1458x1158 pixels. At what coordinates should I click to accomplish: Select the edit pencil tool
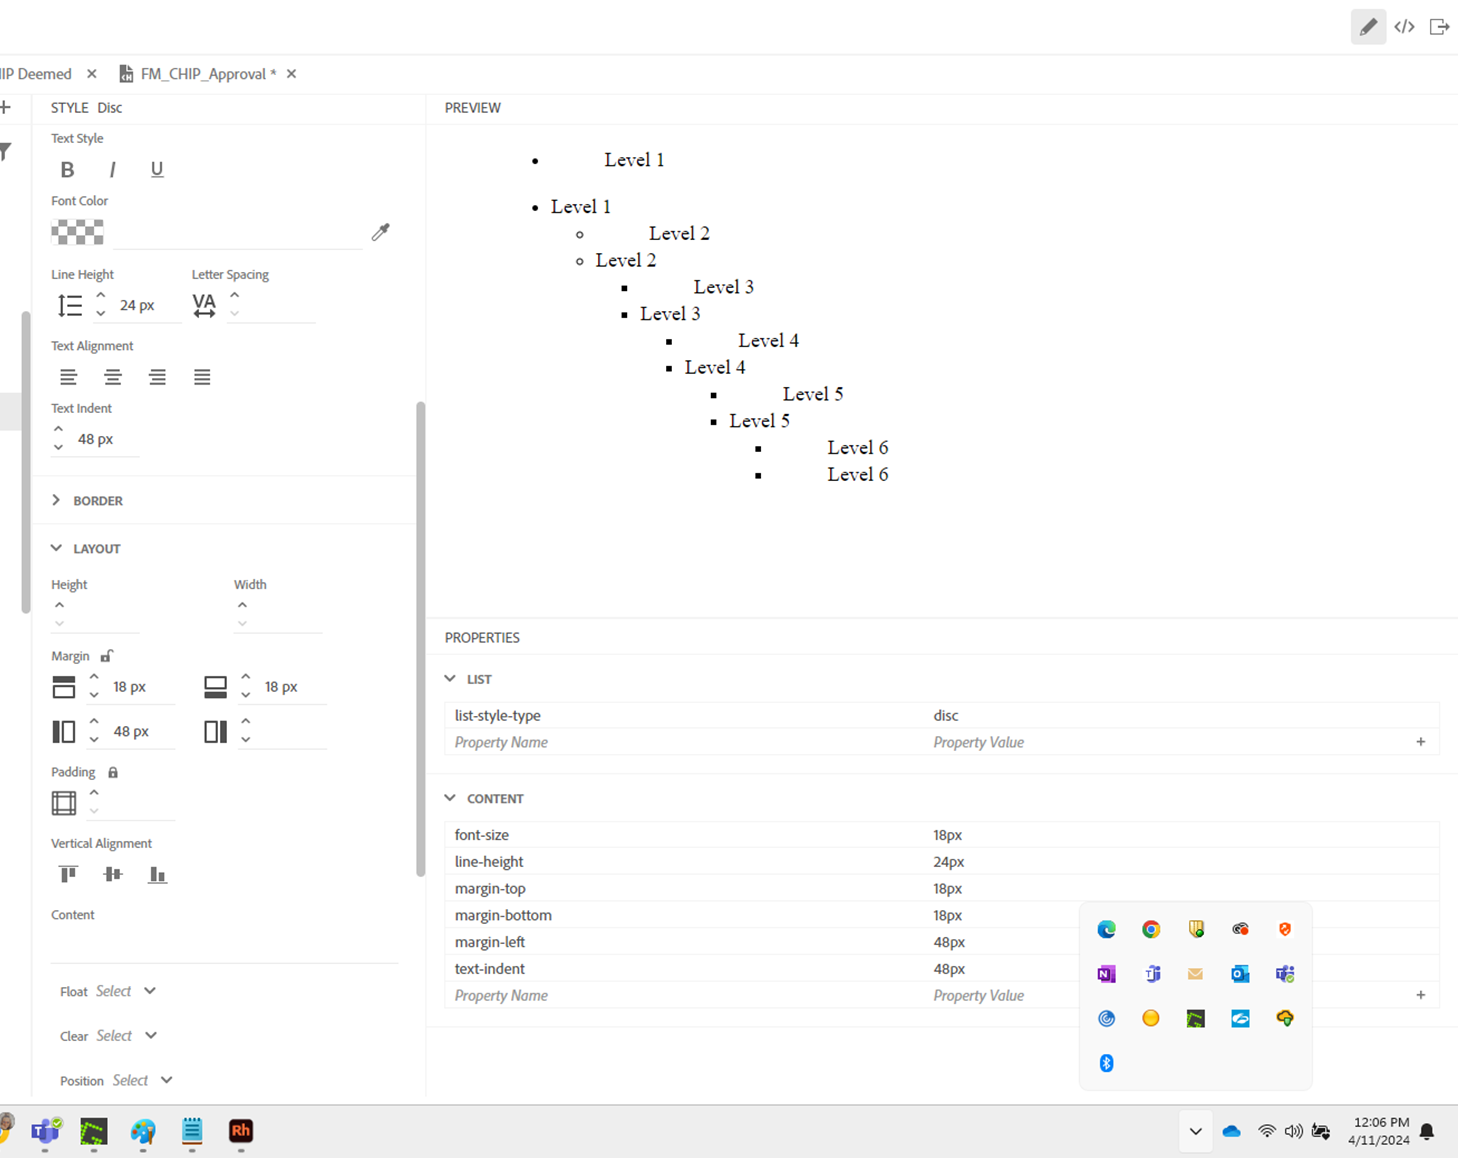point(1368,27)
